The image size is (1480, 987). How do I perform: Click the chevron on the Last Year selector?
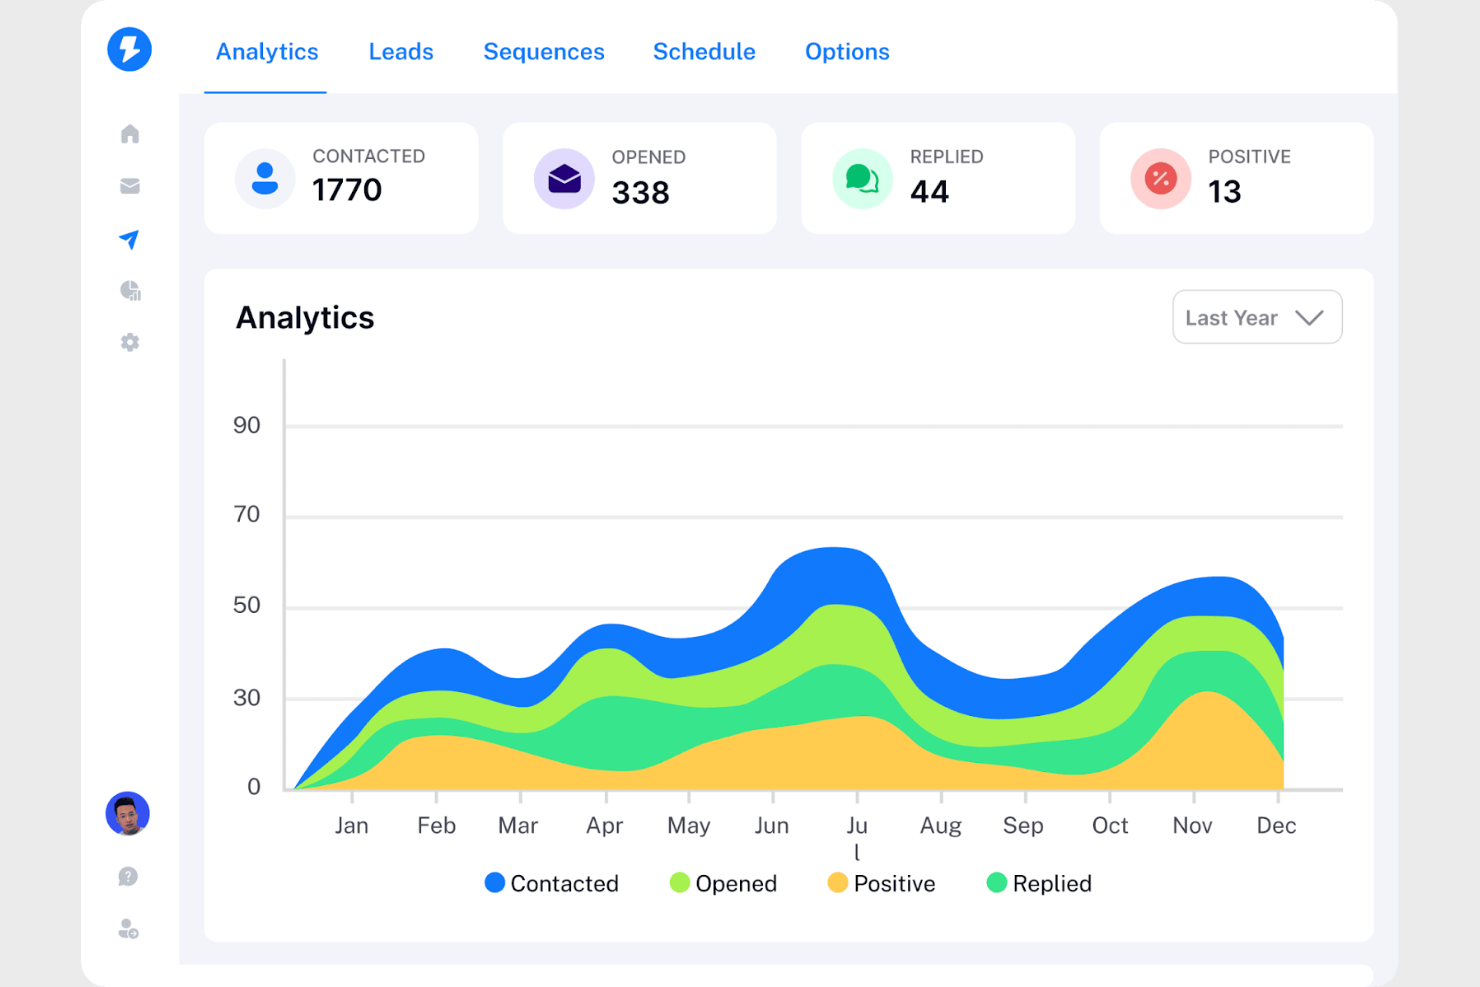(x=1310, y=318)
